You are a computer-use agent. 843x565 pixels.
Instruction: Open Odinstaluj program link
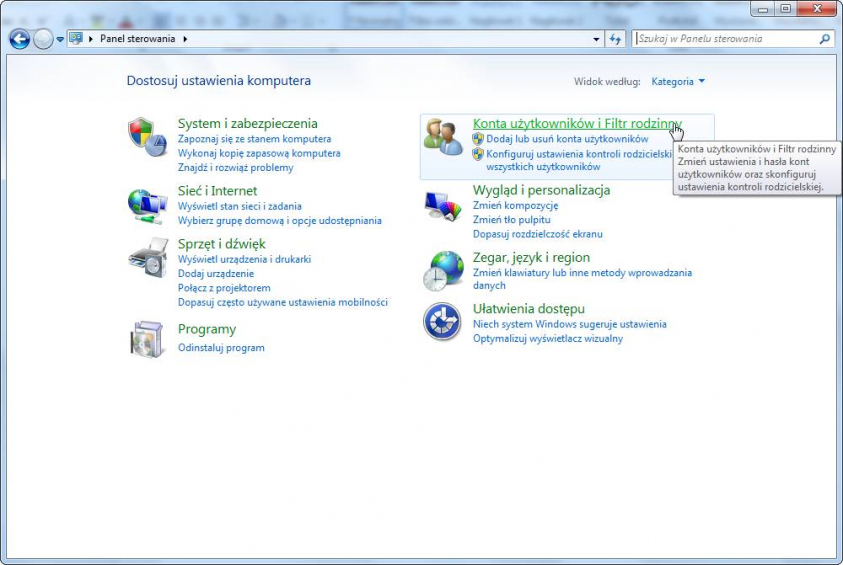point(221,348)
